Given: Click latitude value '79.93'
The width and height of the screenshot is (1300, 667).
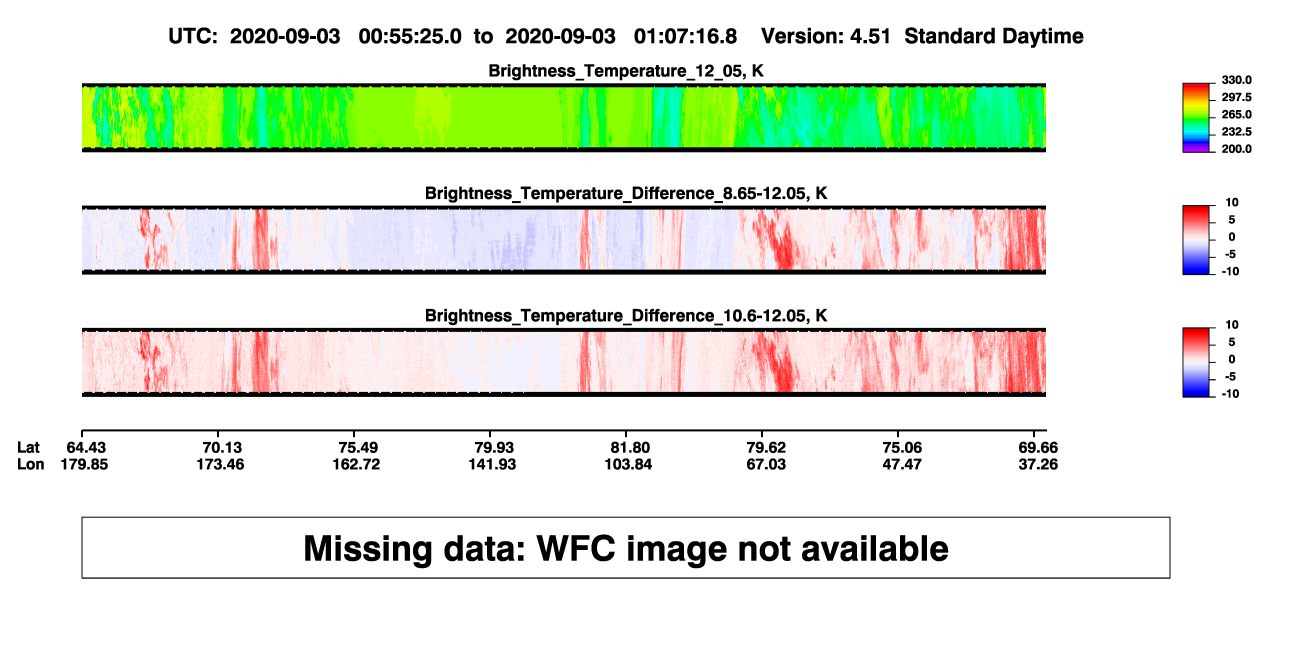Looking at the screenshot, I should coord(494,447).
